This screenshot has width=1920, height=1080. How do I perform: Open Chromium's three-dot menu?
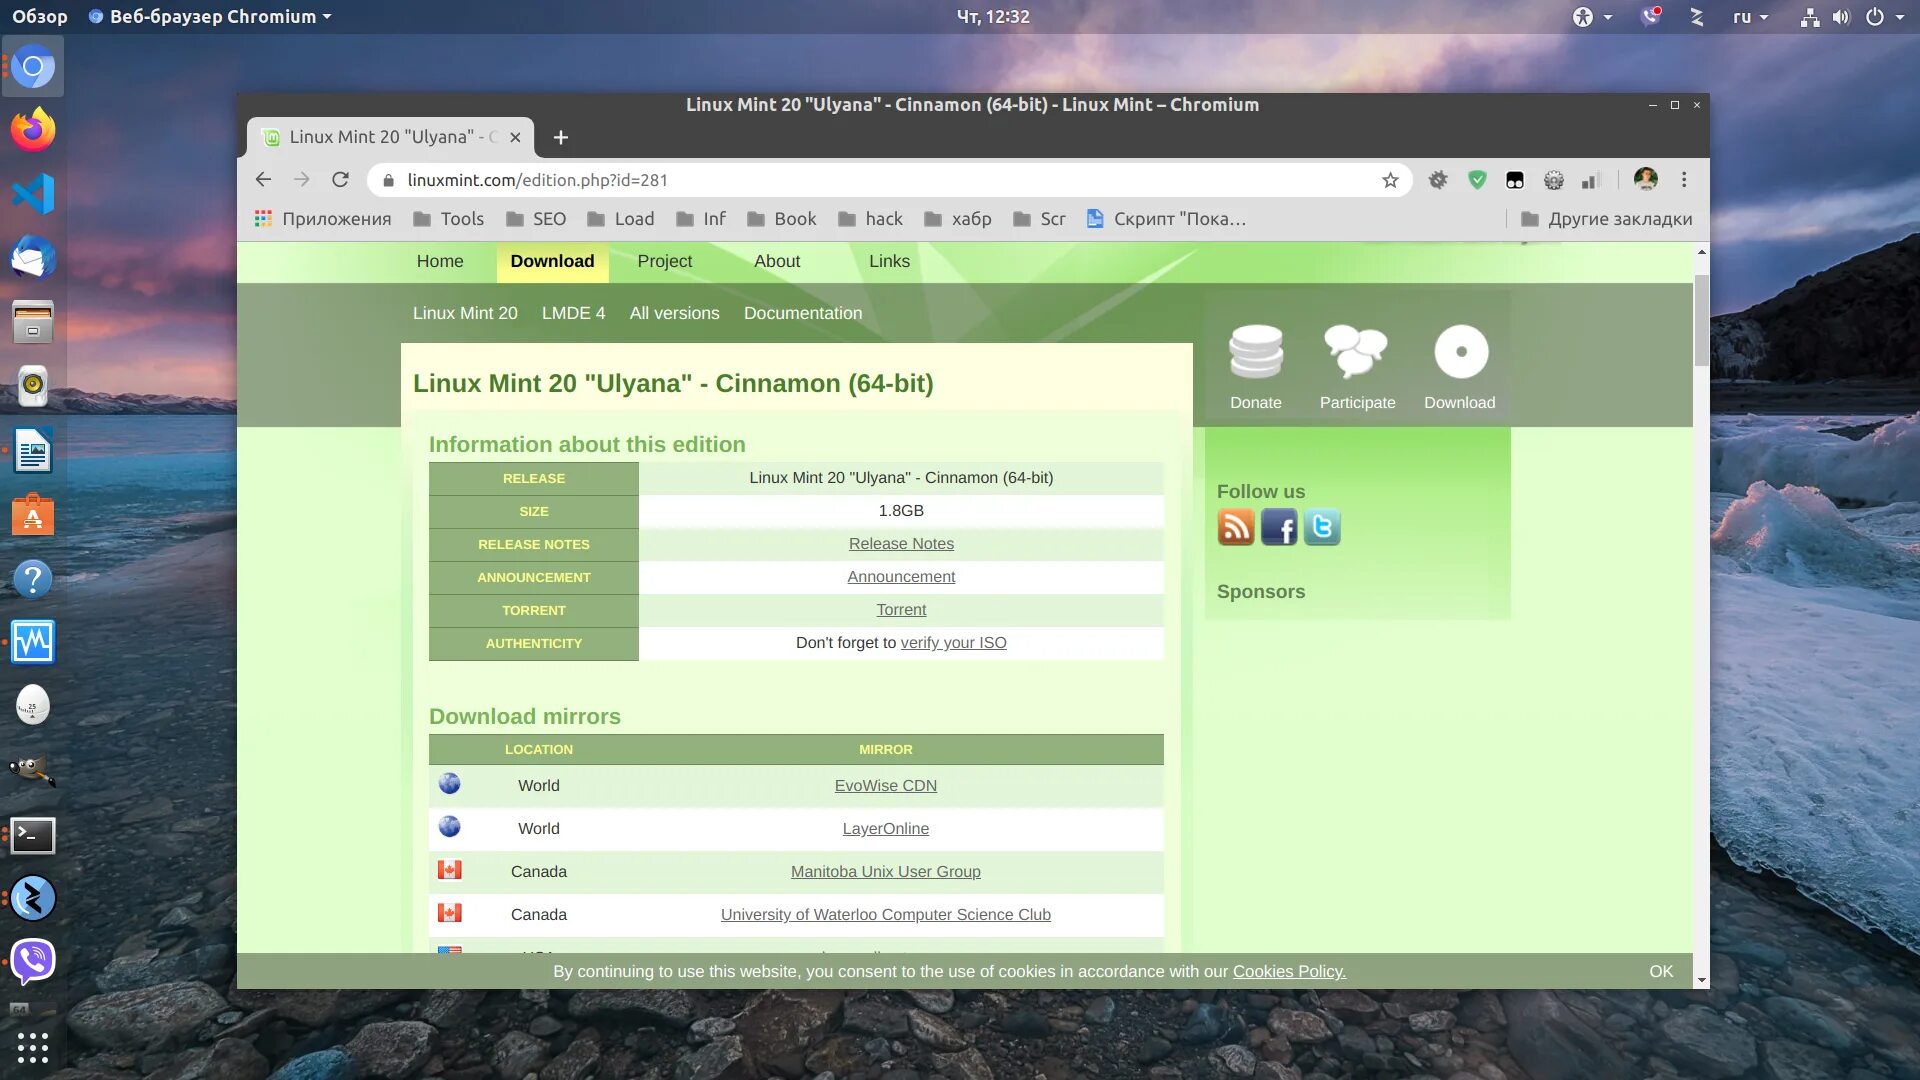(x=1684, y=180)
